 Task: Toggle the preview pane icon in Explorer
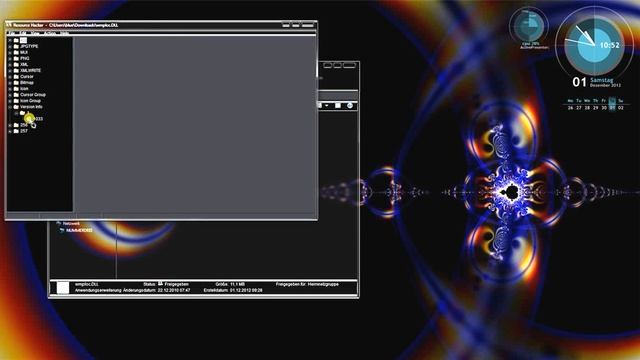pos(338,106)
